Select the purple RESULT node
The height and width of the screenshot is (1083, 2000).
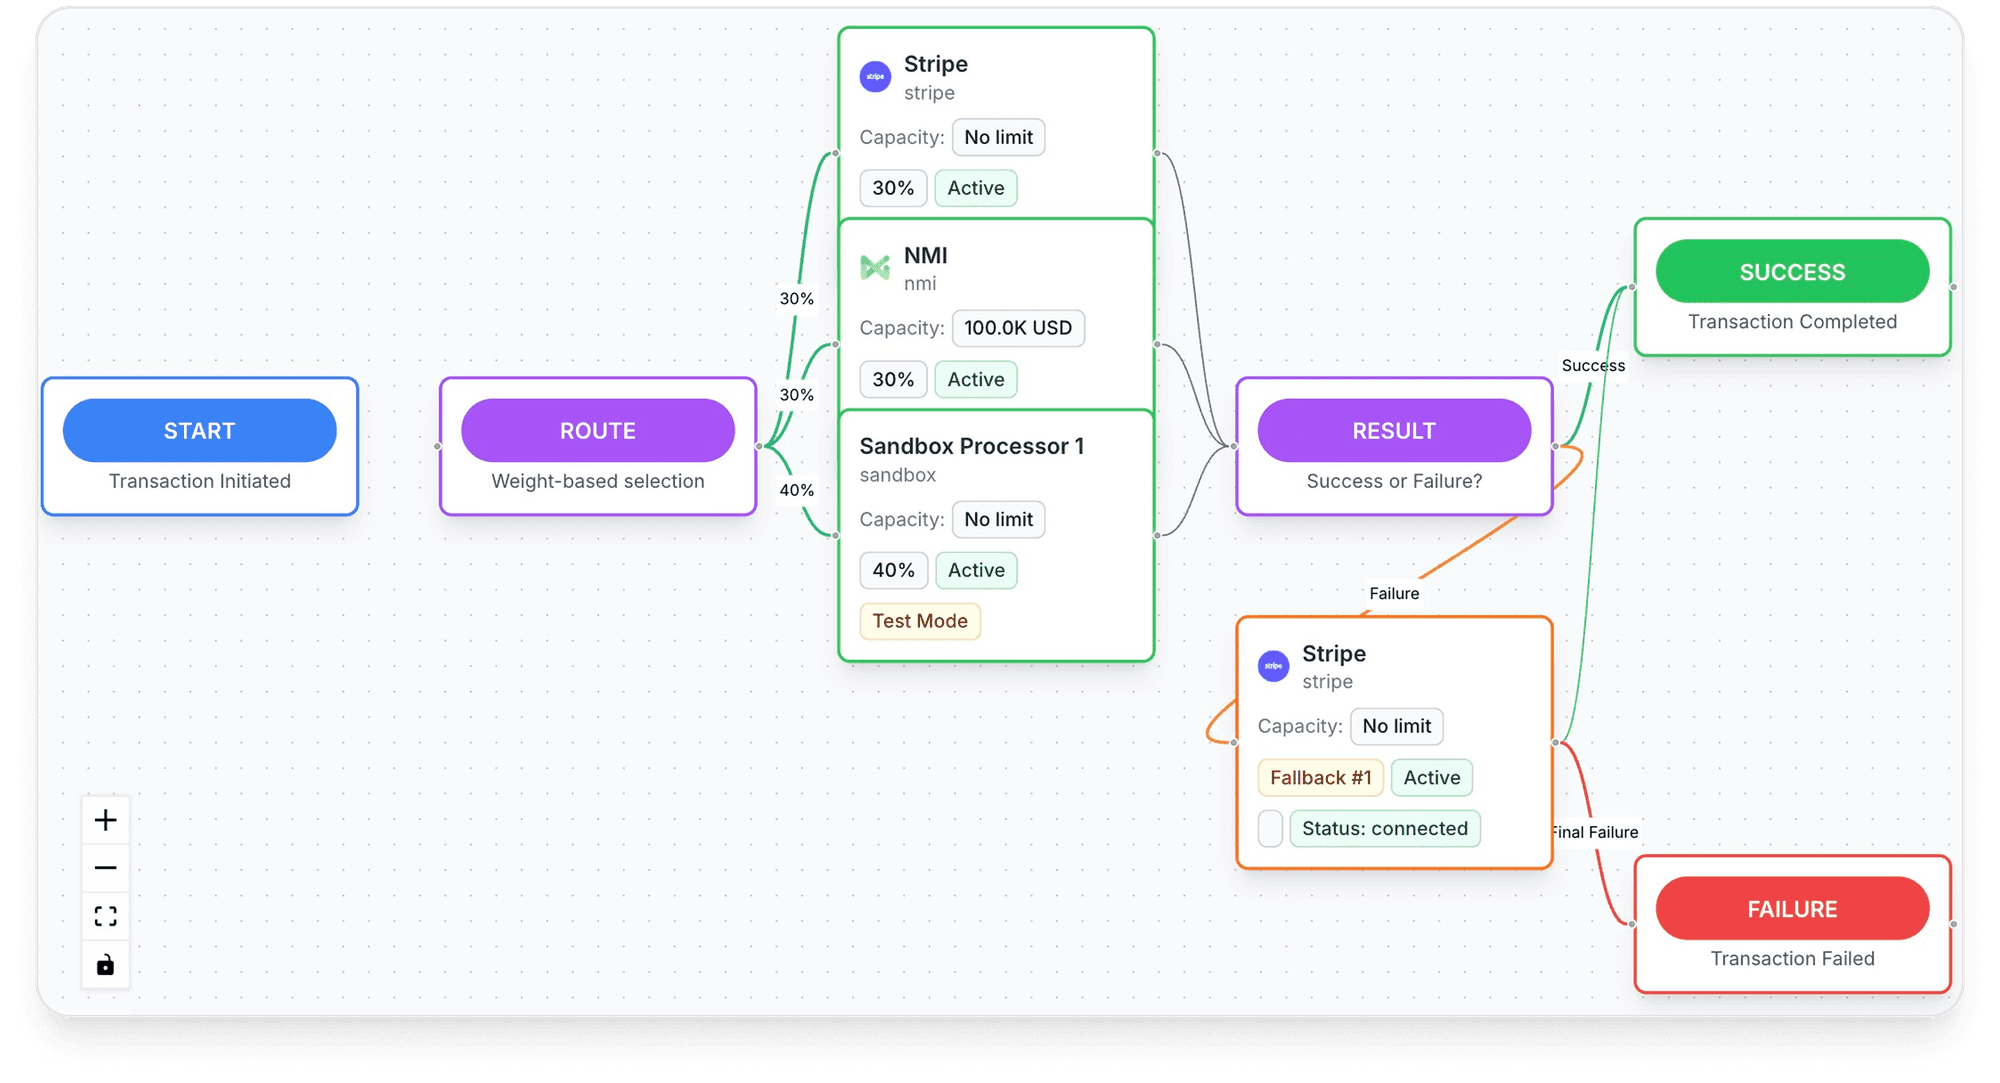(x=1393, y=431)
